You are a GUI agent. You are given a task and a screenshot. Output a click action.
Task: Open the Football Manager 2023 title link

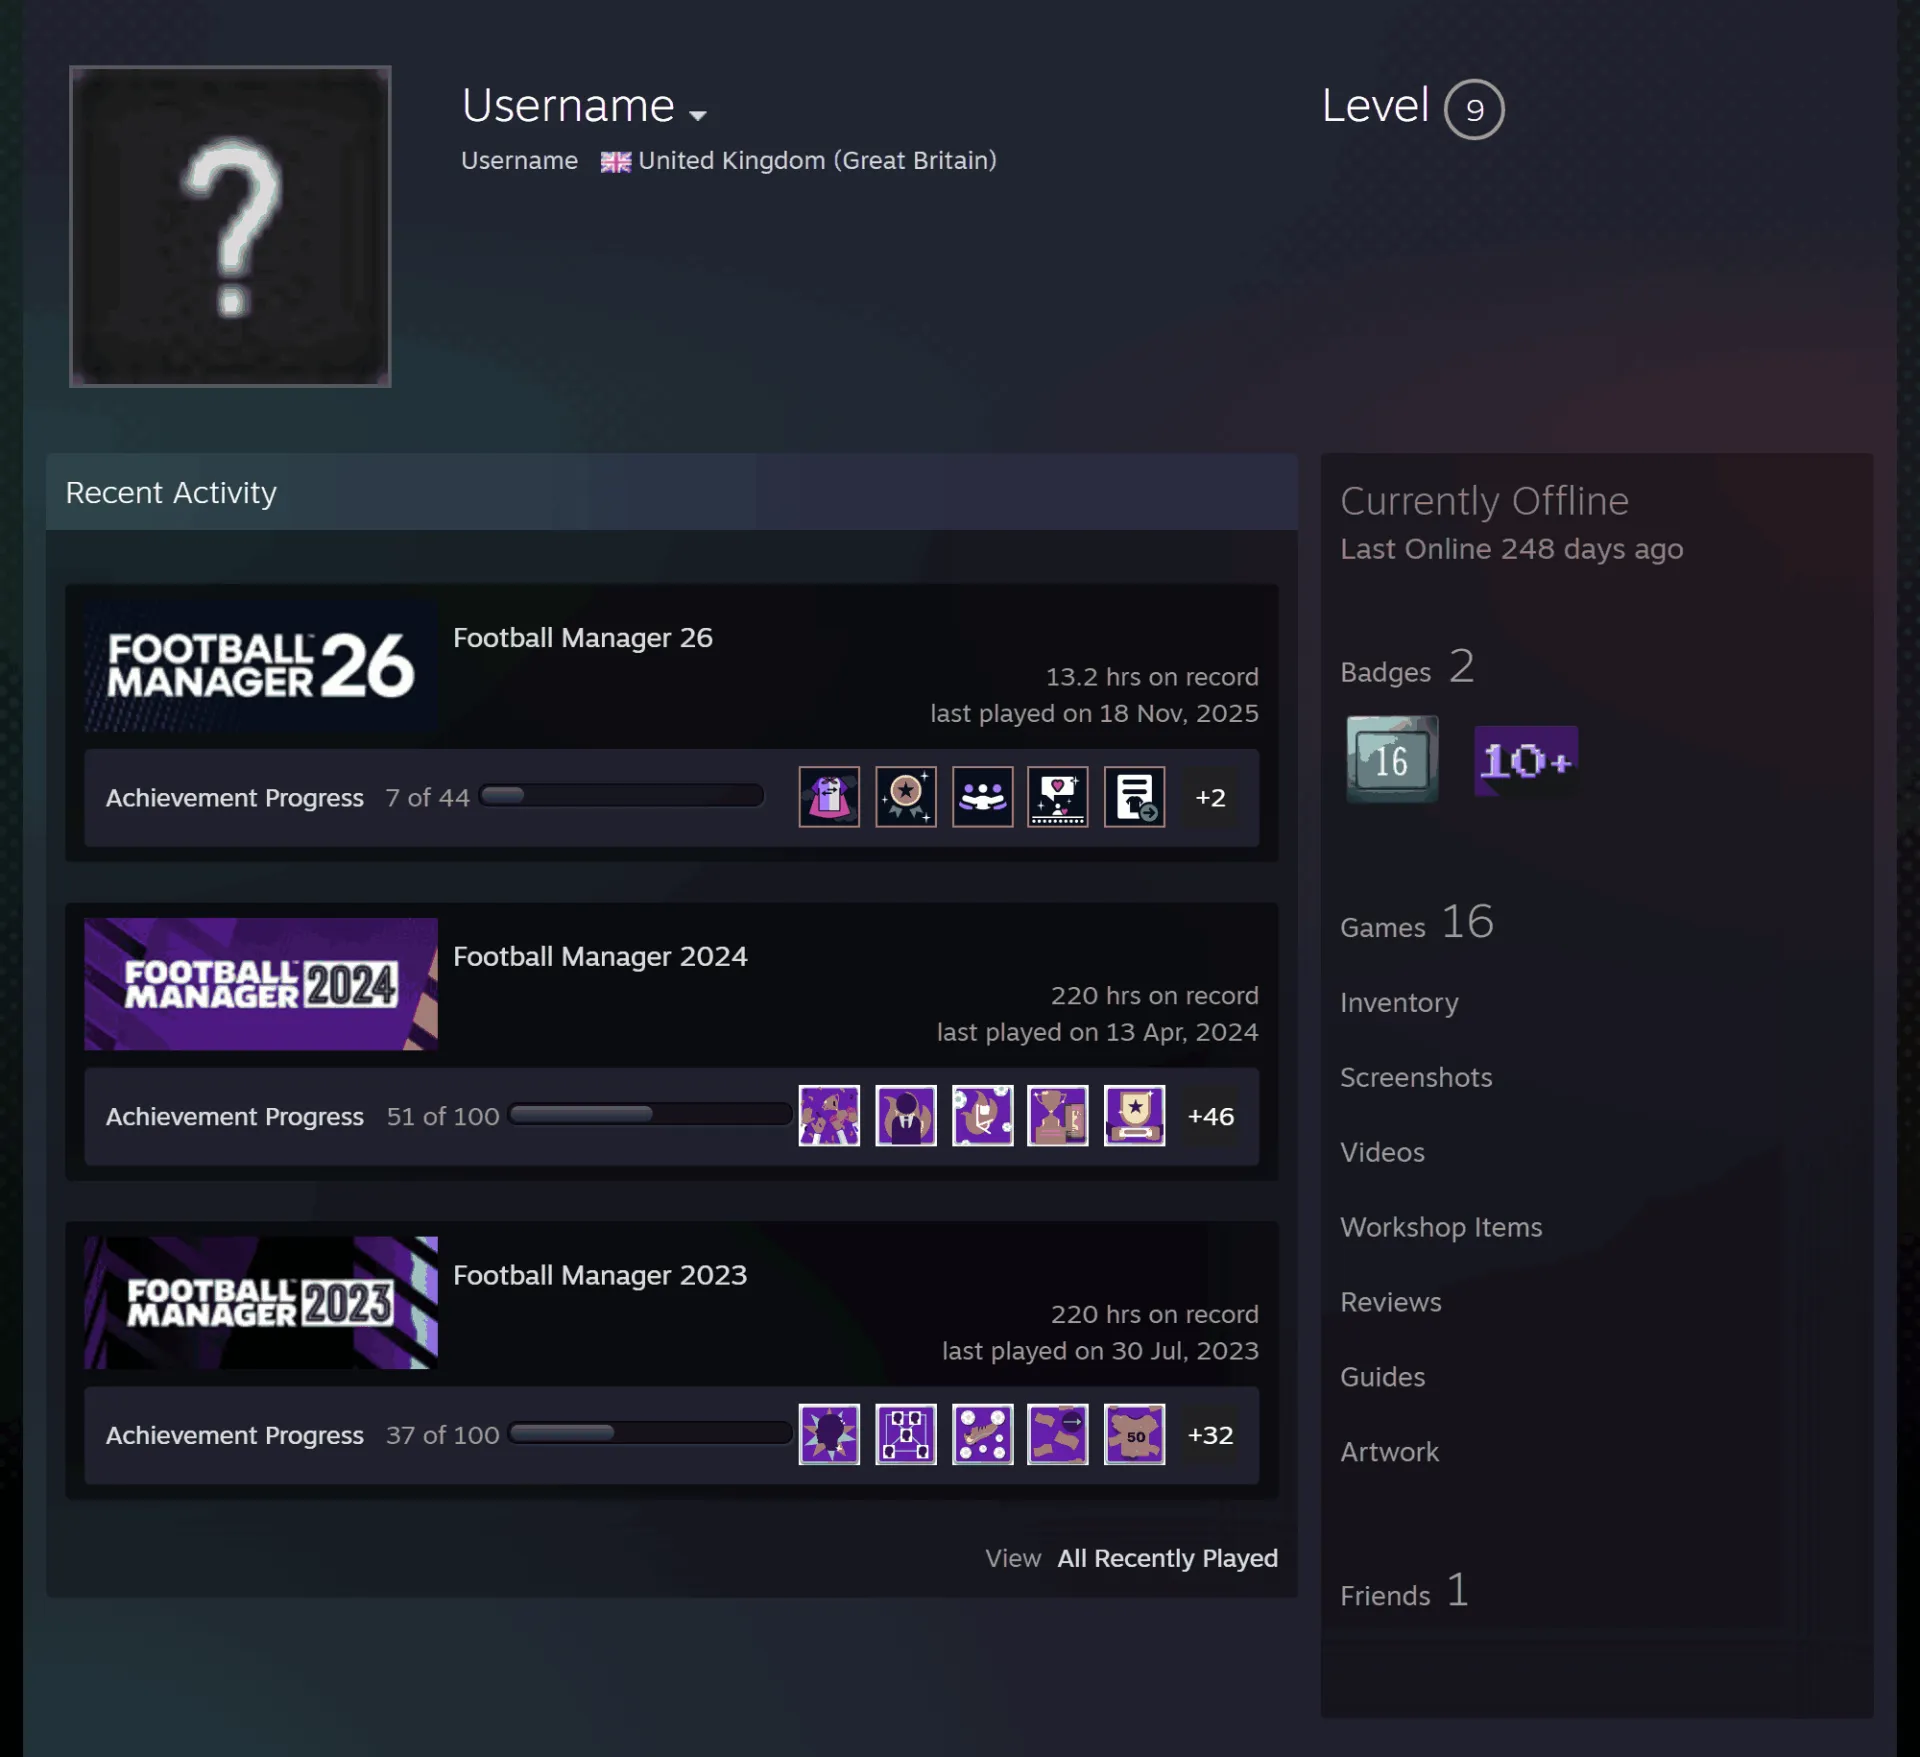[x=600, y=1274]
